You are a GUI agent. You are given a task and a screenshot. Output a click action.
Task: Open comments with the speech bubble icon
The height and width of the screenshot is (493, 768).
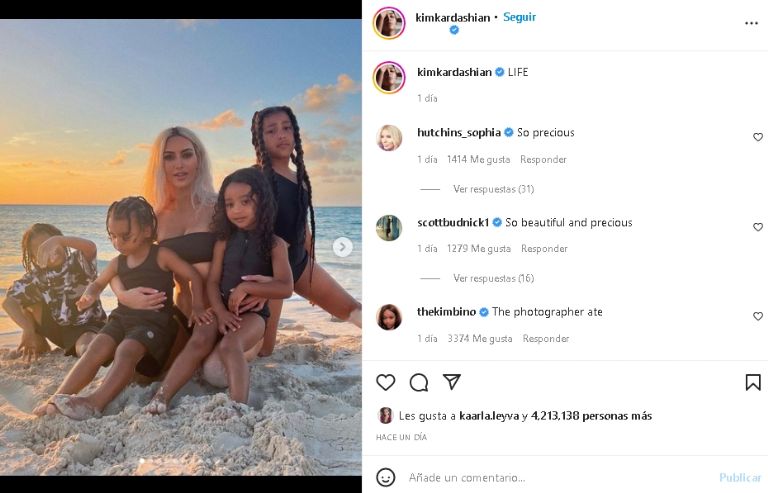pyautogui.click(x=419, y=382)
